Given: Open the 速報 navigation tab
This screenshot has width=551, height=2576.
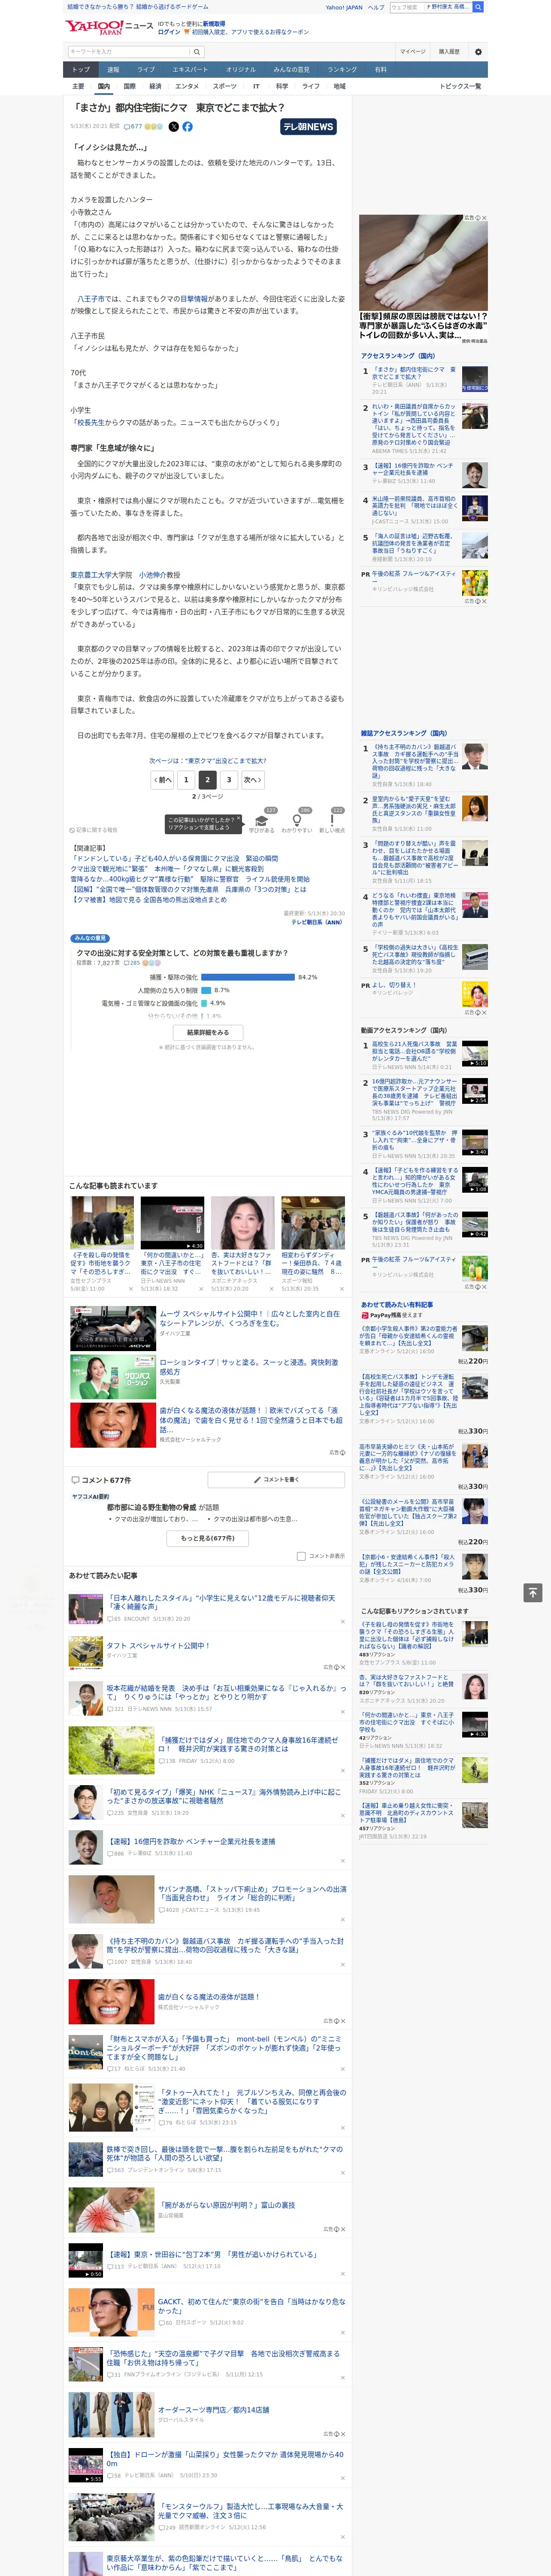Looking at the screenshot, I should coord(113,70).
